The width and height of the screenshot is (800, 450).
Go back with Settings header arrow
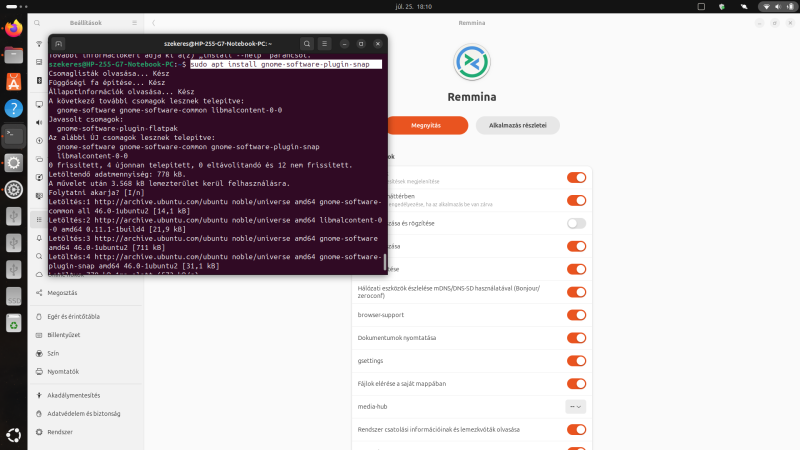(x=154, y=23)
